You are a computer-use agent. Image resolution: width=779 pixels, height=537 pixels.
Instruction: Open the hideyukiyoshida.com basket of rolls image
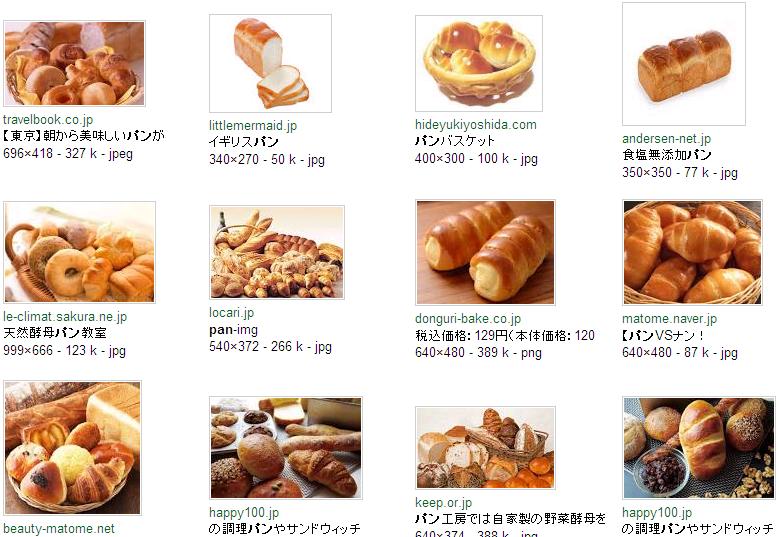click(x=479, y=63)
